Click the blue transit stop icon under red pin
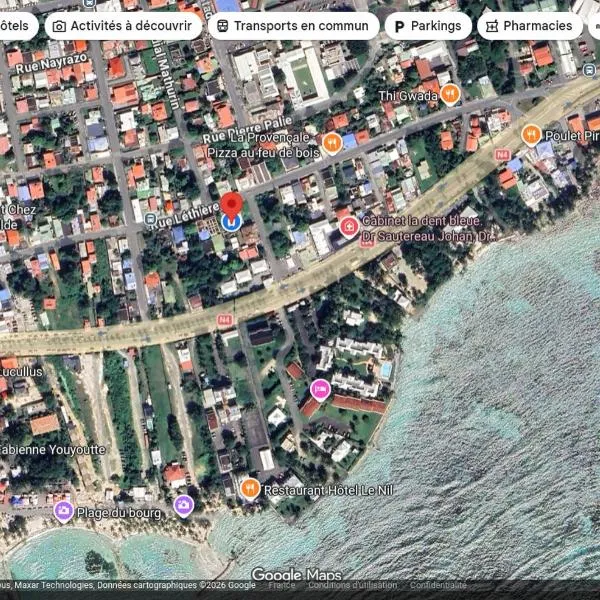This screenshot has height=600, width=600. point(232,223)
